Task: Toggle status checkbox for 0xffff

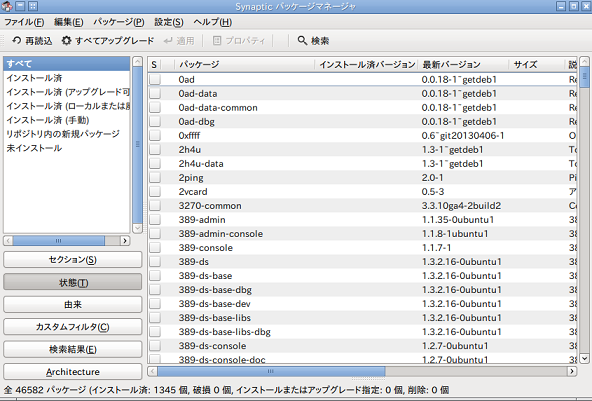Action: [x=155, y=135]
